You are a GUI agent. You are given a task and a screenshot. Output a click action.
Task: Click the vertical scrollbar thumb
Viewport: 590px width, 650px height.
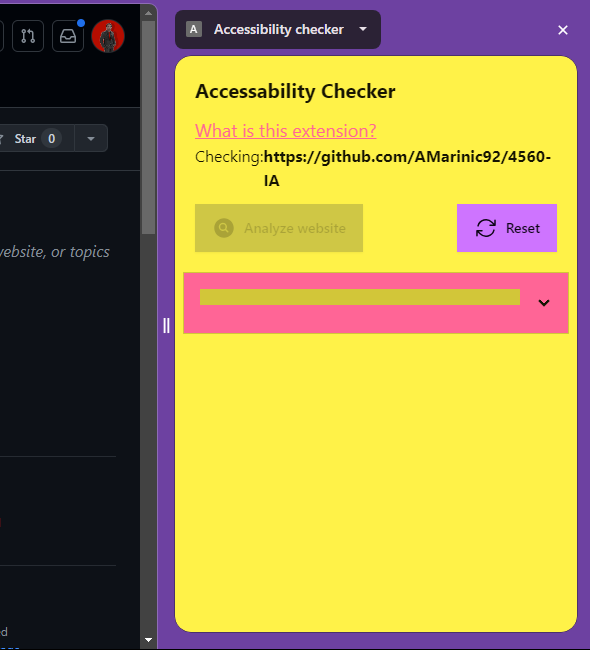148,128
